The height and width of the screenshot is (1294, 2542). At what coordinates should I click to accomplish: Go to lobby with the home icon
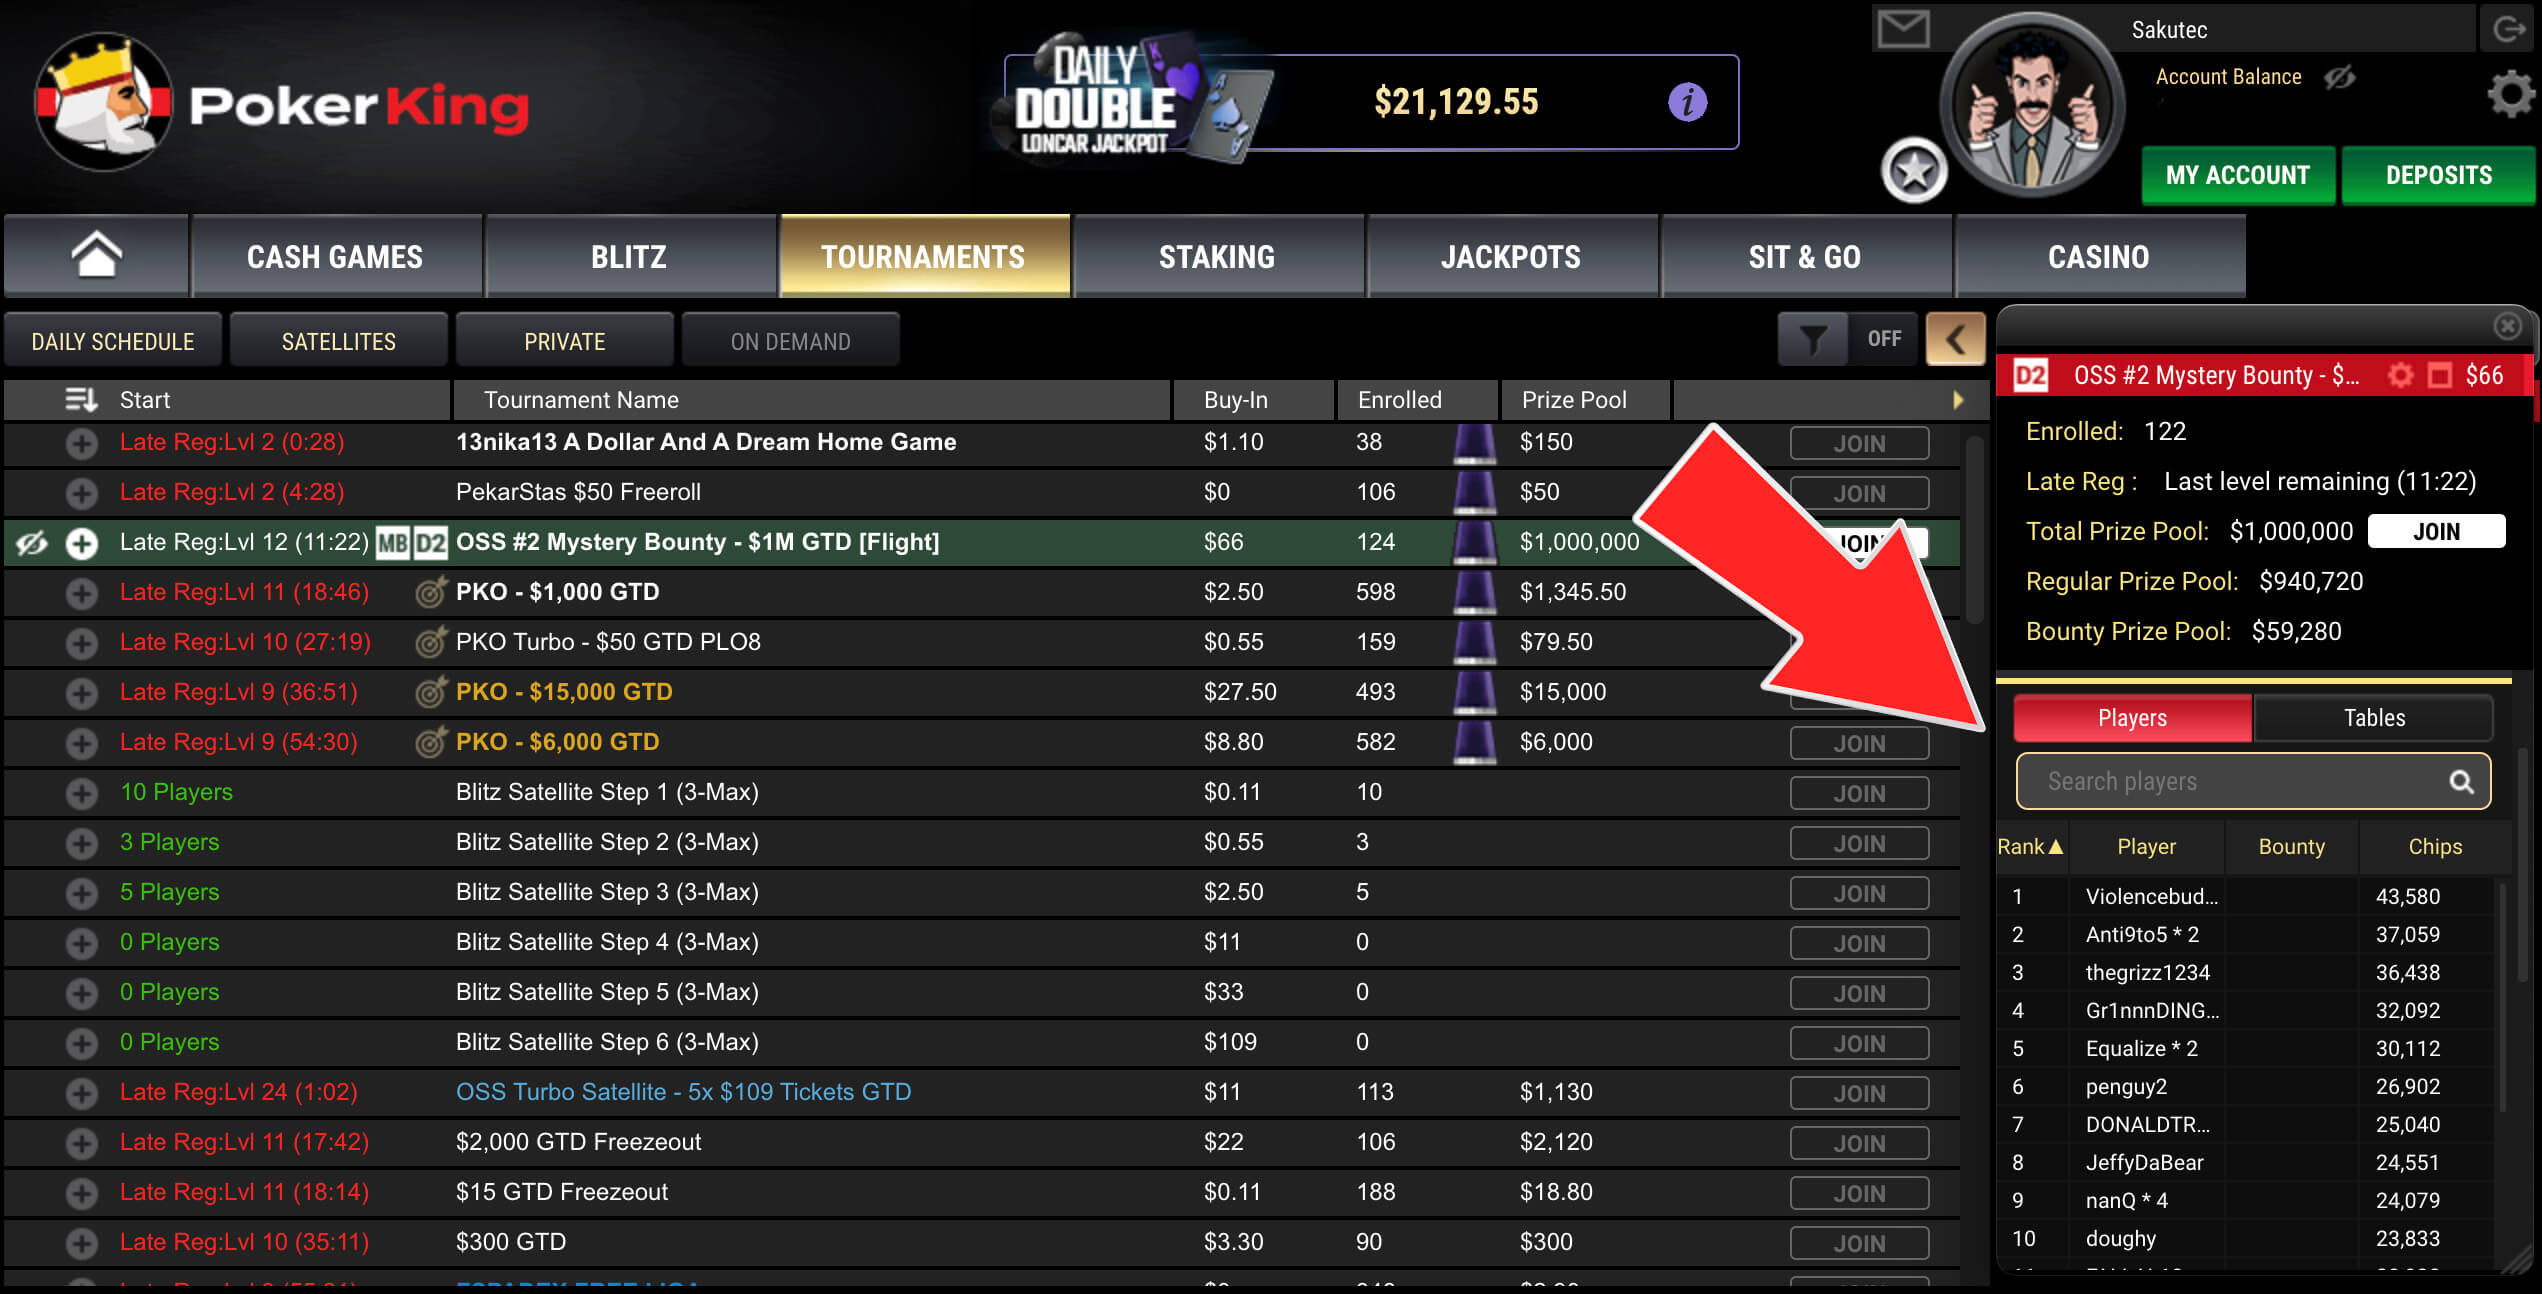(x=96, y=255)
